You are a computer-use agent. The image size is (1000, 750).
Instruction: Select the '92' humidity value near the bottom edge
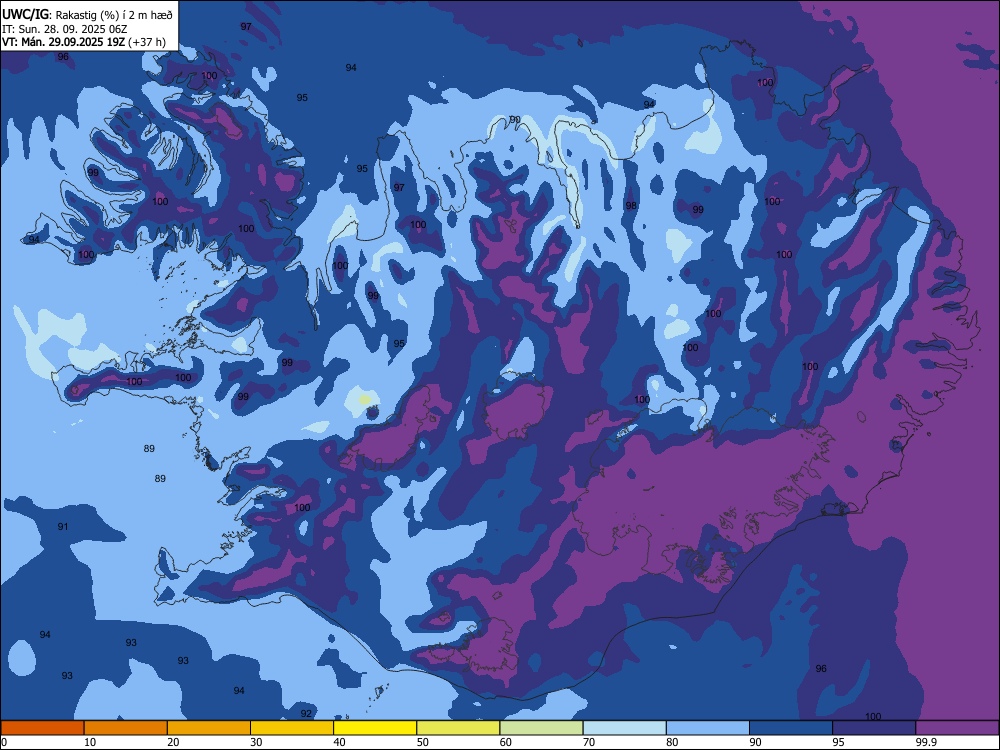click(306, 713)
